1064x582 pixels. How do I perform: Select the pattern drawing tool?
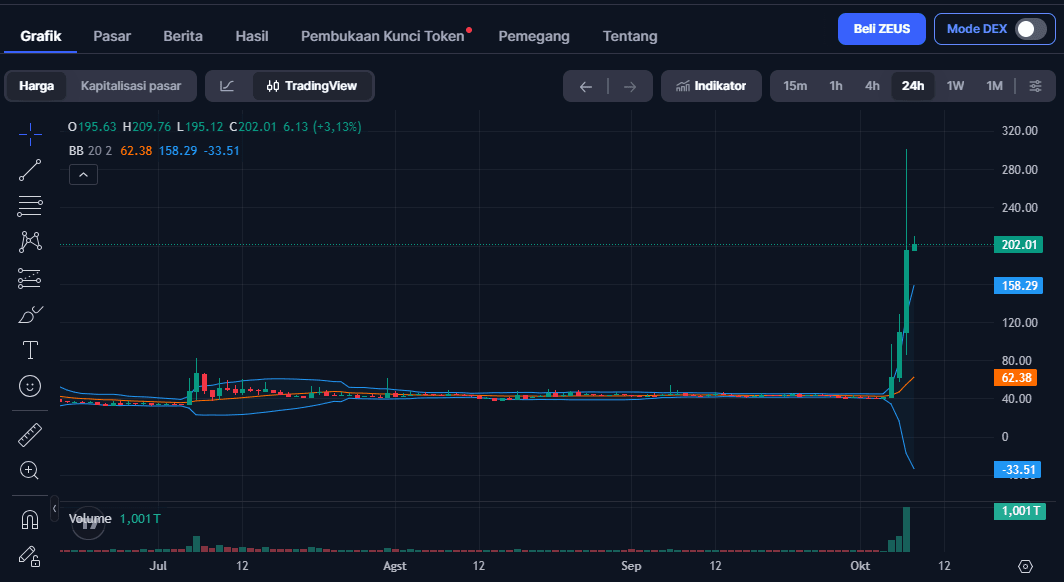(30, 241)
